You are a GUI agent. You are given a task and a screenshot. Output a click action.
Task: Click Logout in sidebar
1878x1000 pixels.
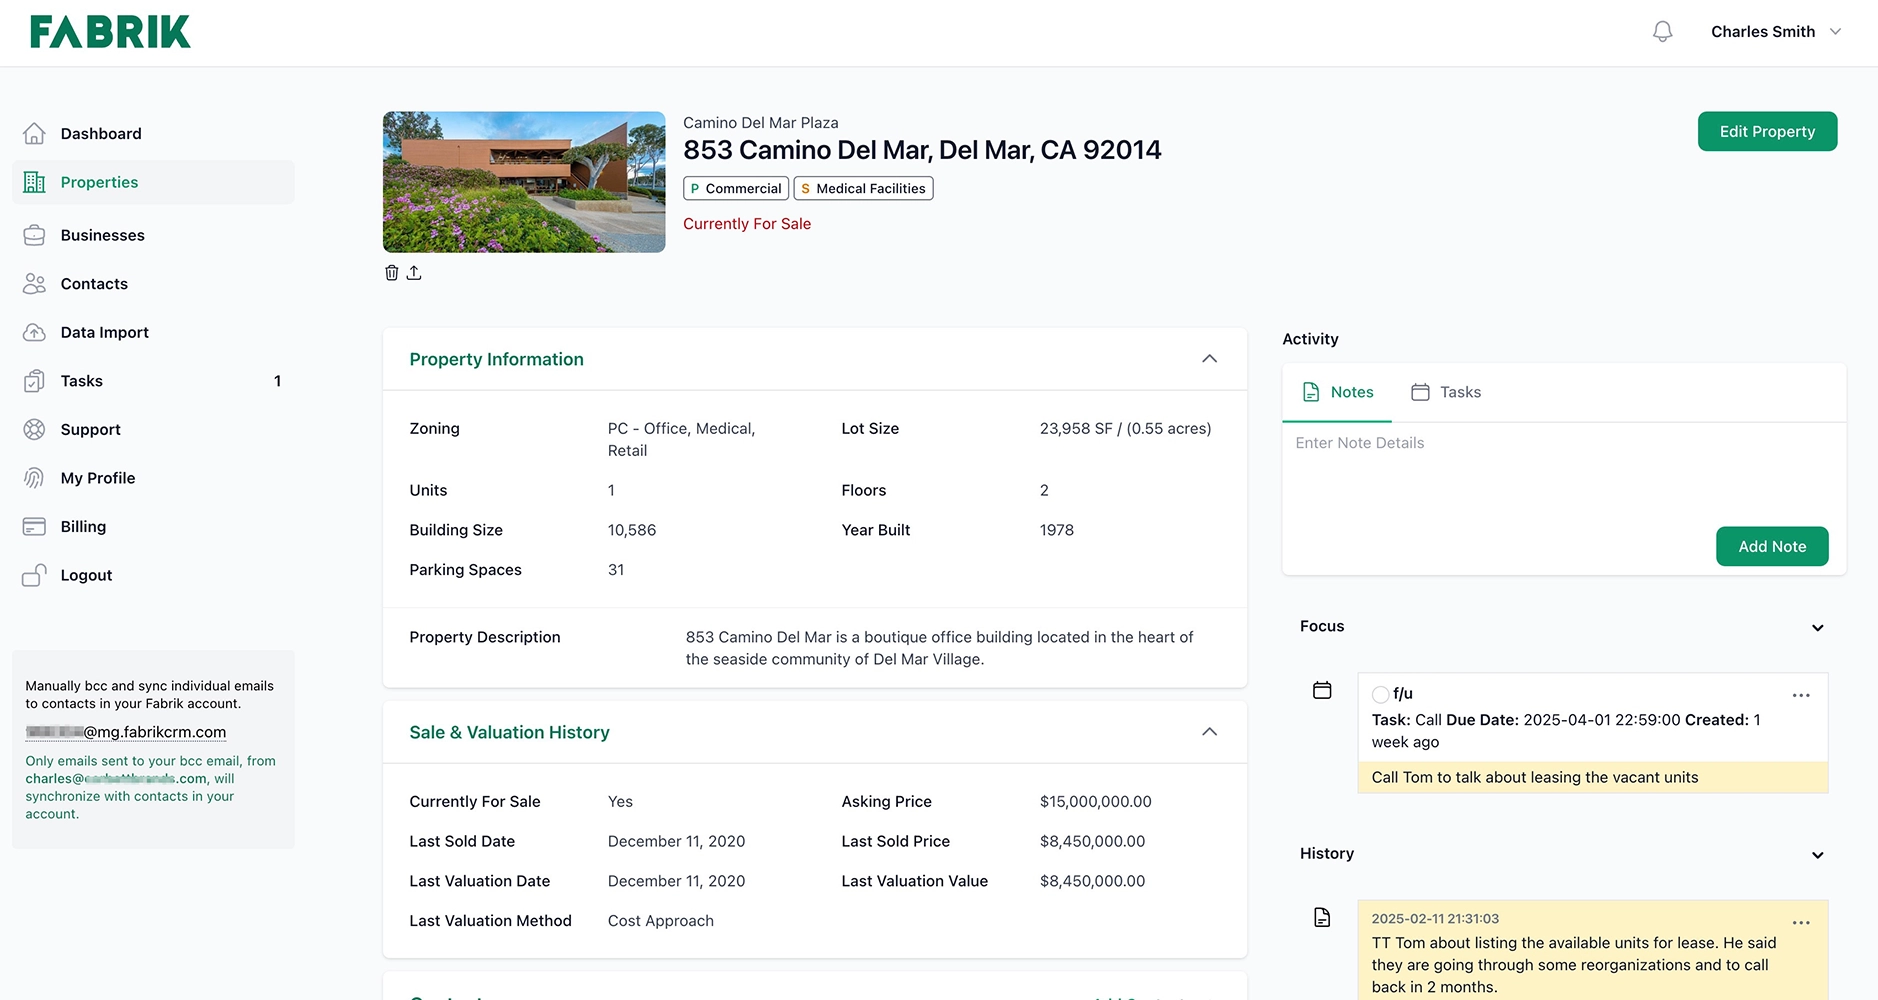[x=153, y=575]
